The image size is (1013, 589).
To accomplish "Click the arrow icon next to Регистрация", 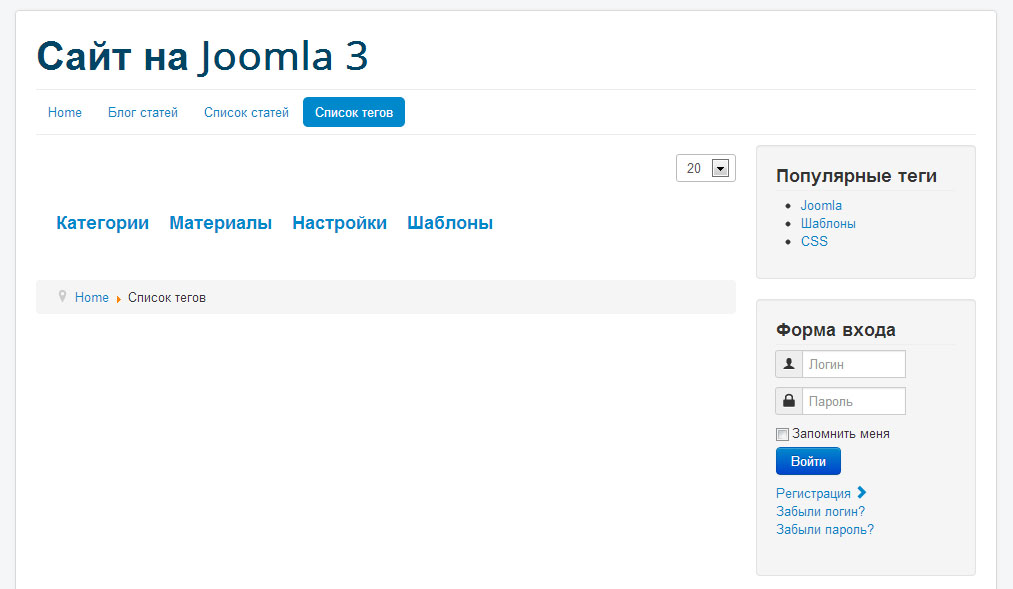I will pyautogui.click(x=862, y=492).
